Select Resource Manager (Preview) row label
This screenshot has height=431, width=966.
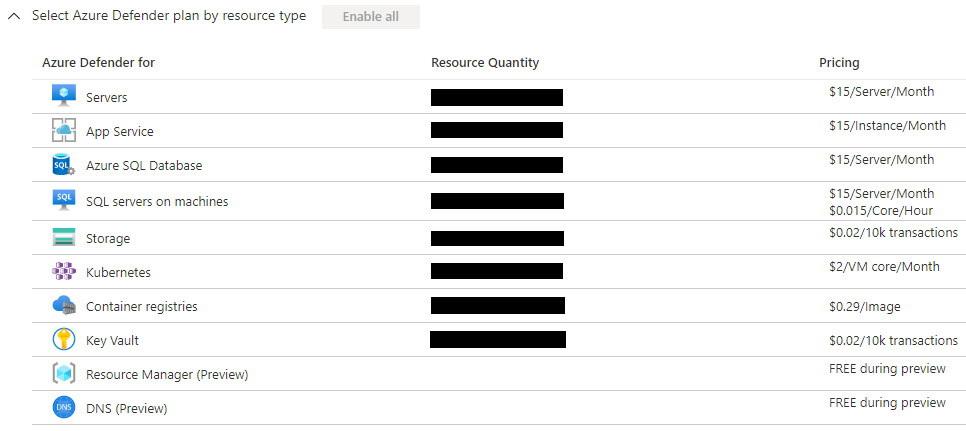(x=167, y=374)
